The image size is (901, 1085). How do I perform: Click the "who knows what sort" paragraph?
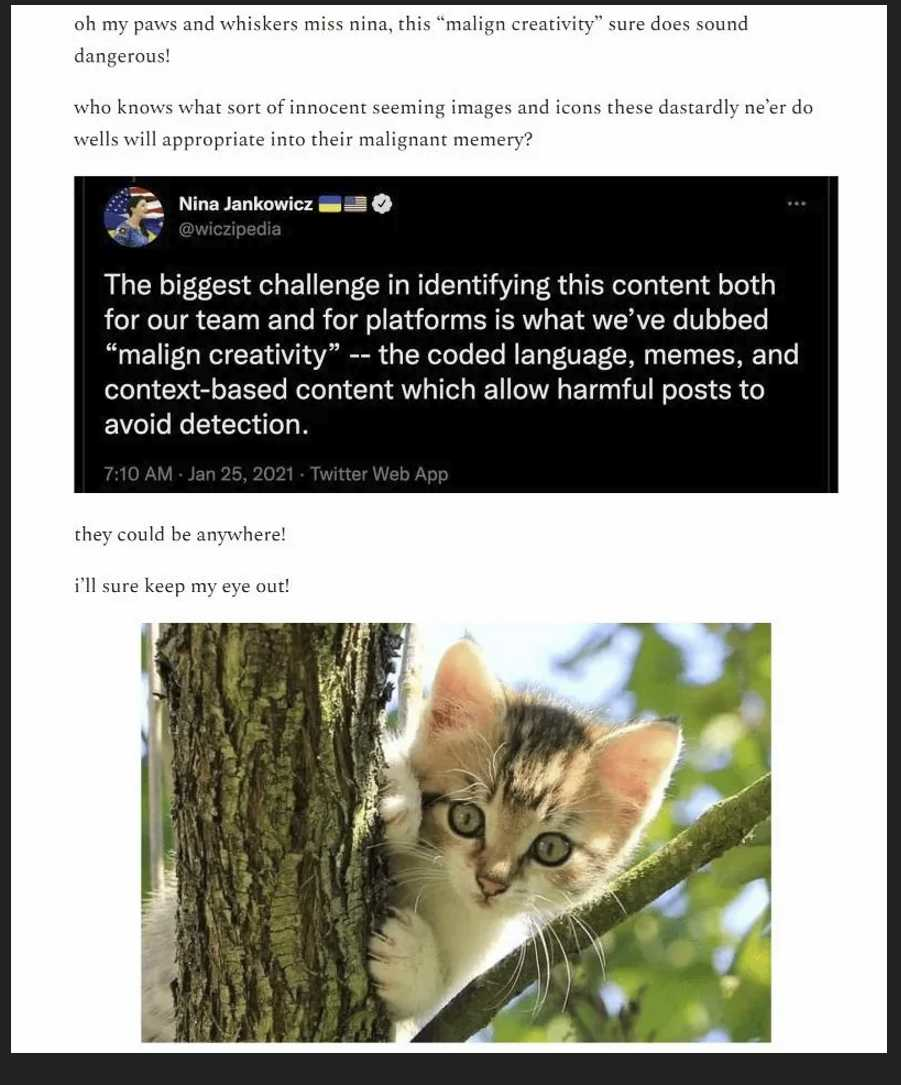(443, 123)
